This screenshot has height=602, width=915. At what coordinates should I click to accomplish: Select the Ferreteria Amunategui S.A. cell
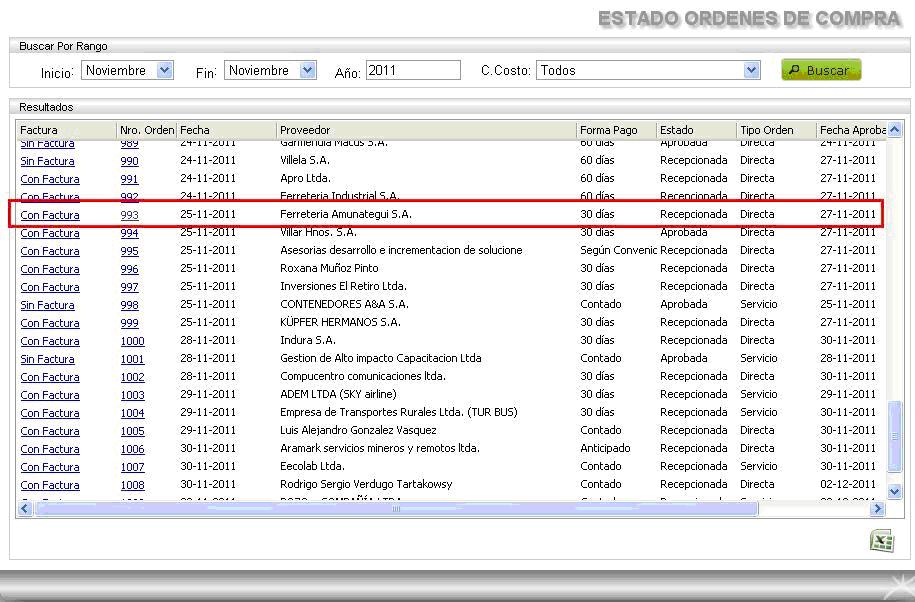[x=346, y=214]
